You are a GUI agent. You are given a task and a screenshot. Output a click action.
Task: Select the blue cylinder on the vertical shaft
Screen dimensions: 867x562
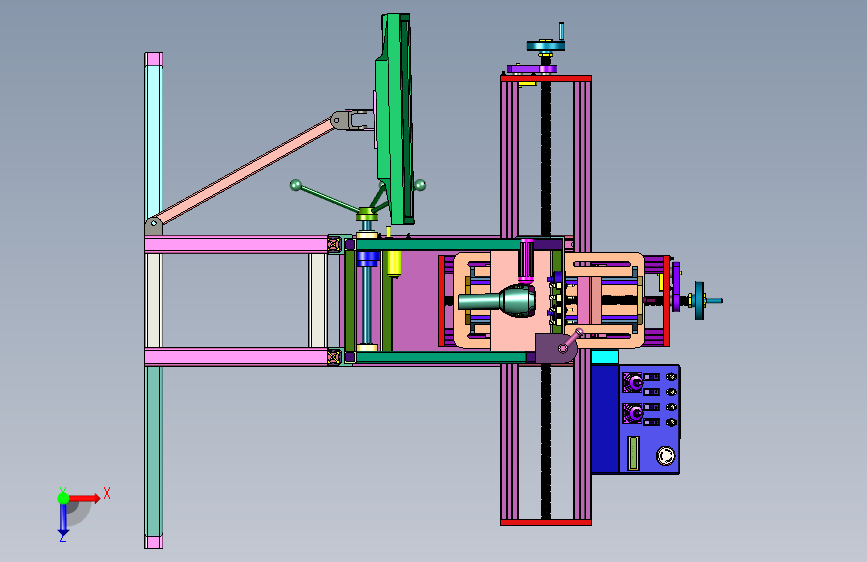[x=367, y=258]
